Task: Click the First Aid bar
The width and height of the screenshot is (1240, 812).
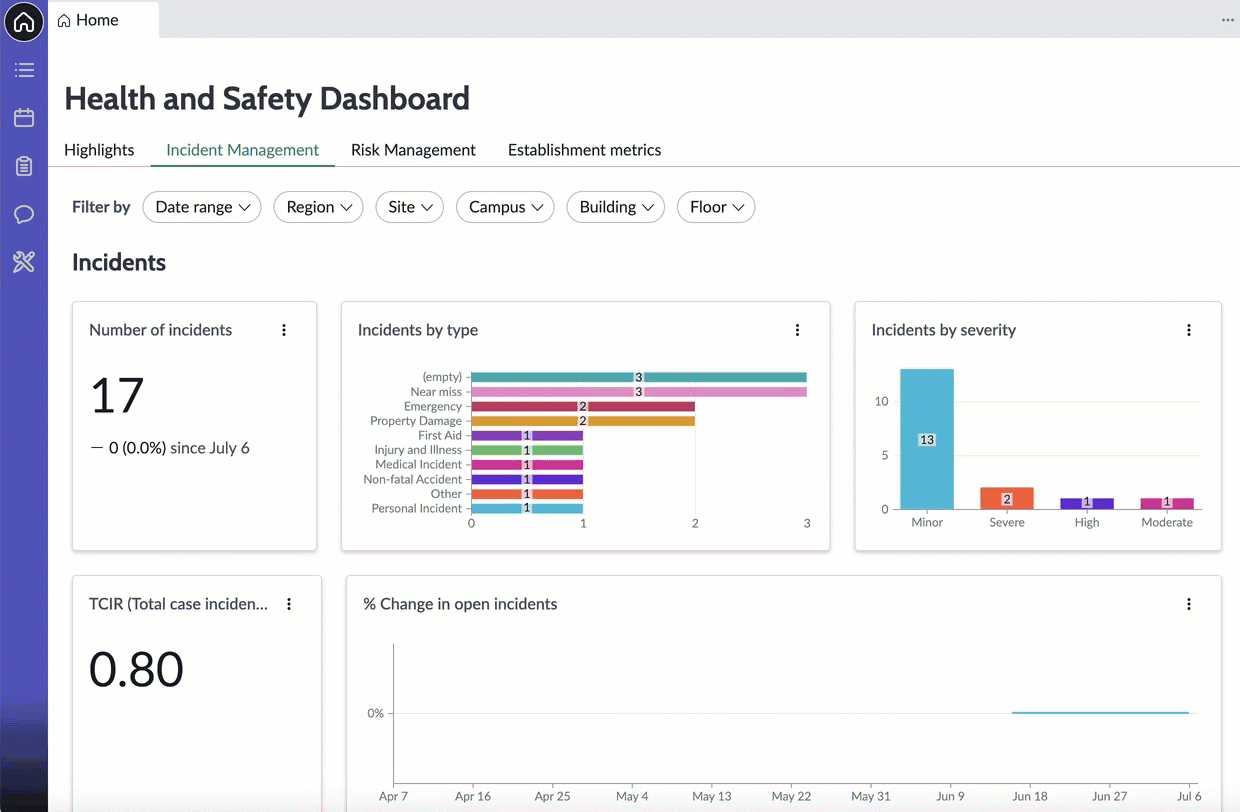Action: pyautogui.click(x=527, y=436)
